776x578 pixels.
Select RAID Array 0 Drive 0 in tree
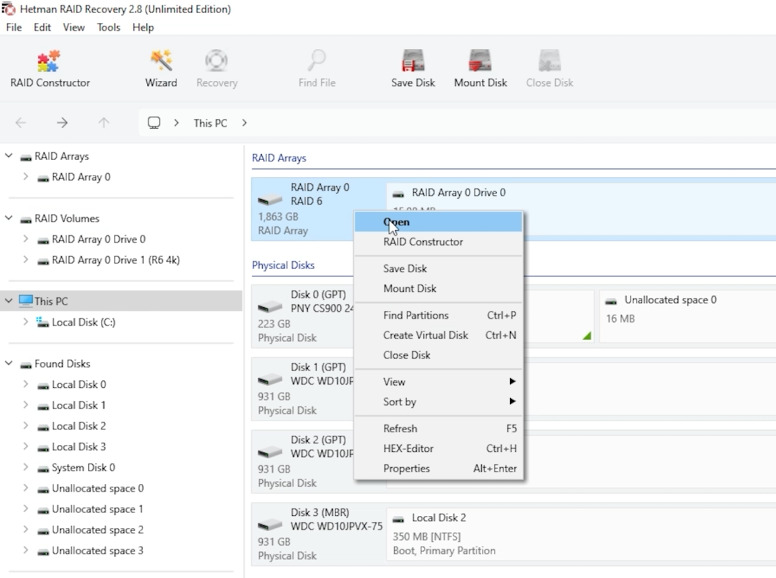98,239
